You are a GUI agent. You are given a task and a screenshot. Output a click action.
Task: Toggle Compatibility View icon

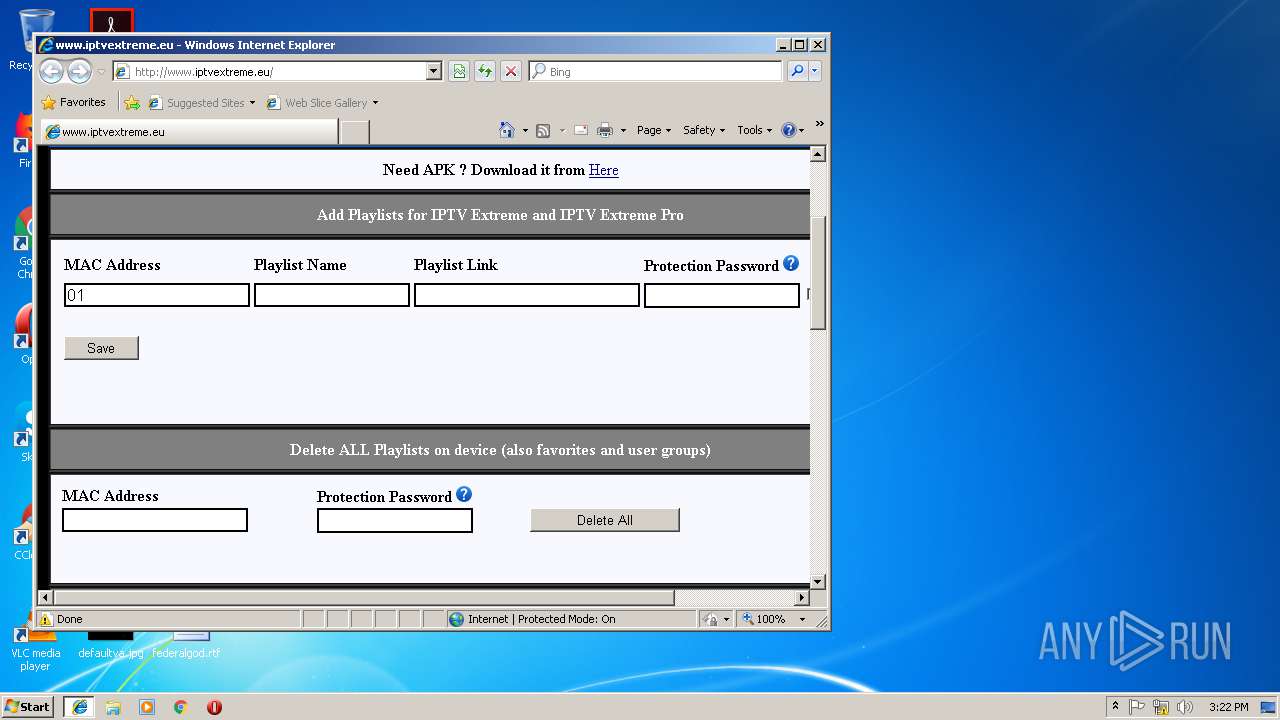(459, 71)
